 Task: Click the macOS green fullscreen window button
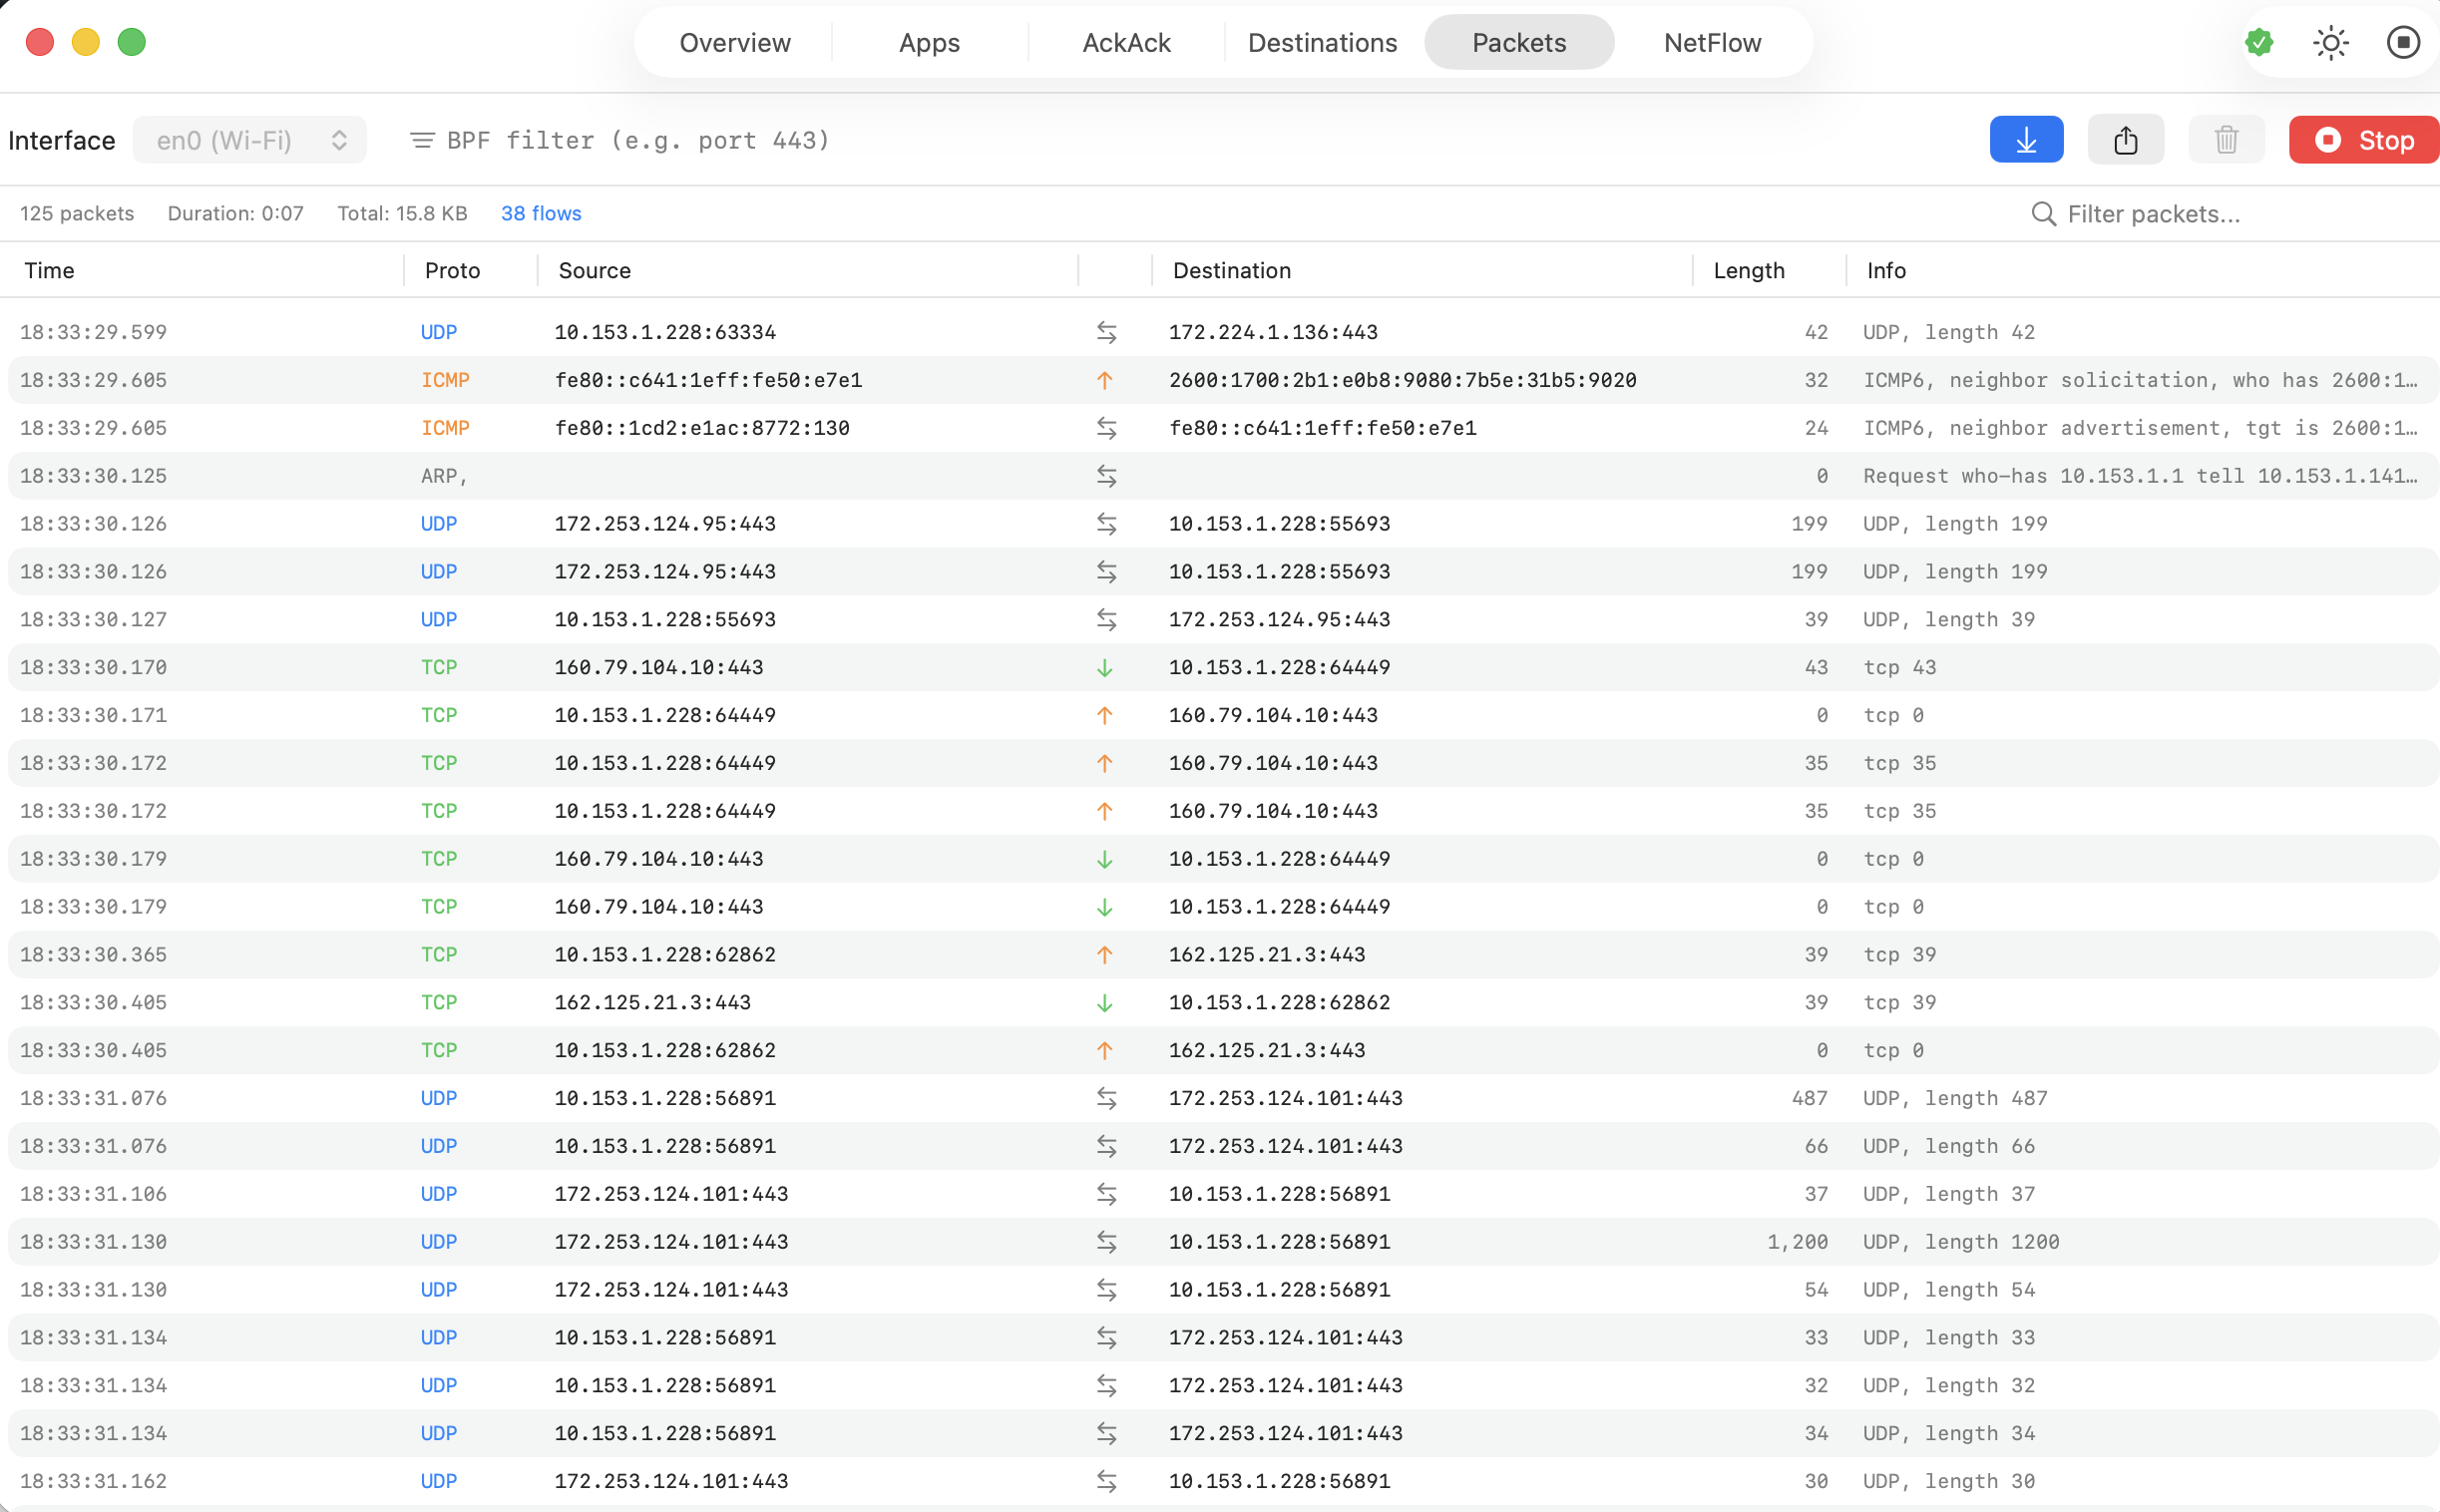pos(132,42)
